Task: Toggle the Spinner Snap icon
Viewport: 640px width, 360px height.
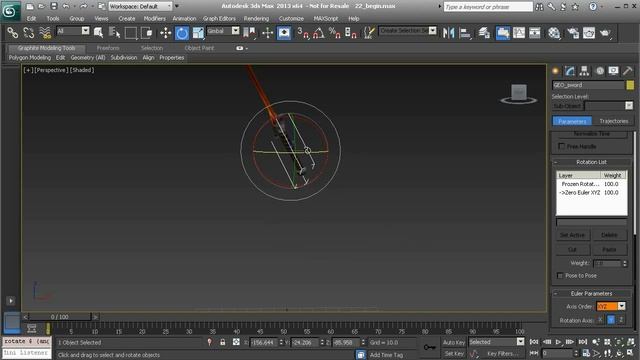Action: 351,33
